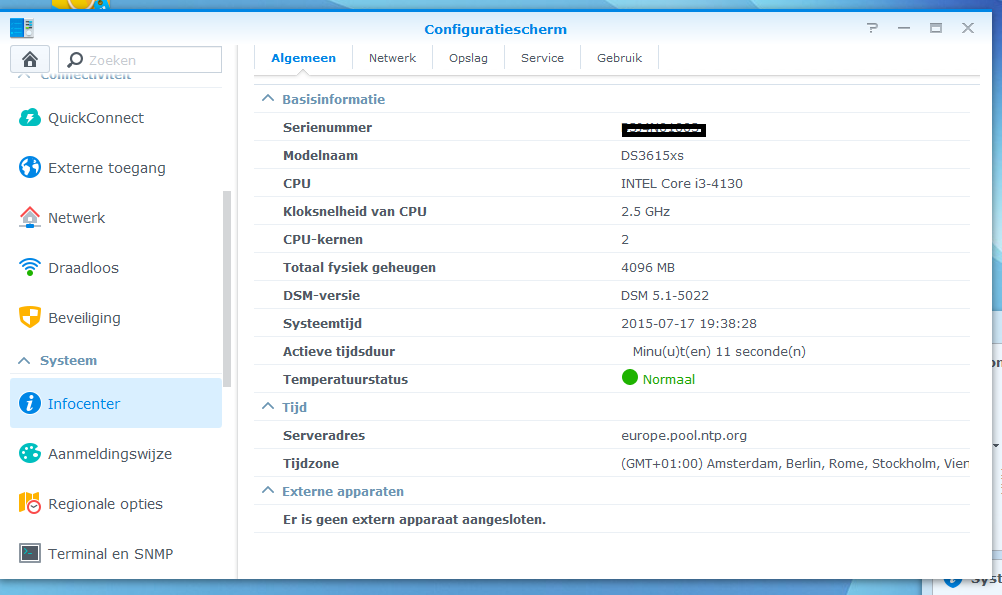Click the Serienummer label
Screen dimensions: 1002x595
(327, 127)
